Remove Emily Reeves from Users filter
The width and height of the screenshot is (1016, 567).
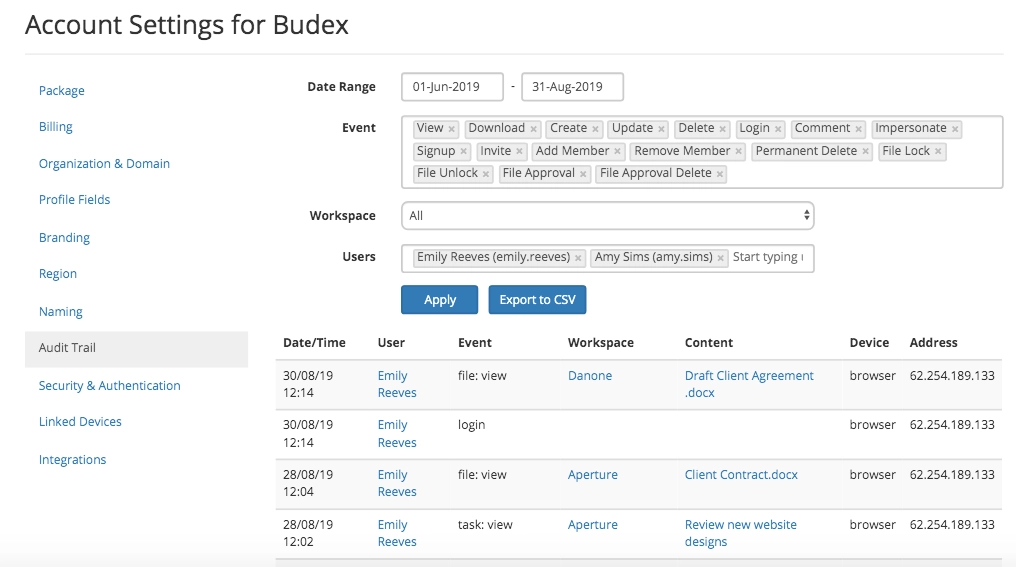(579, 258)
